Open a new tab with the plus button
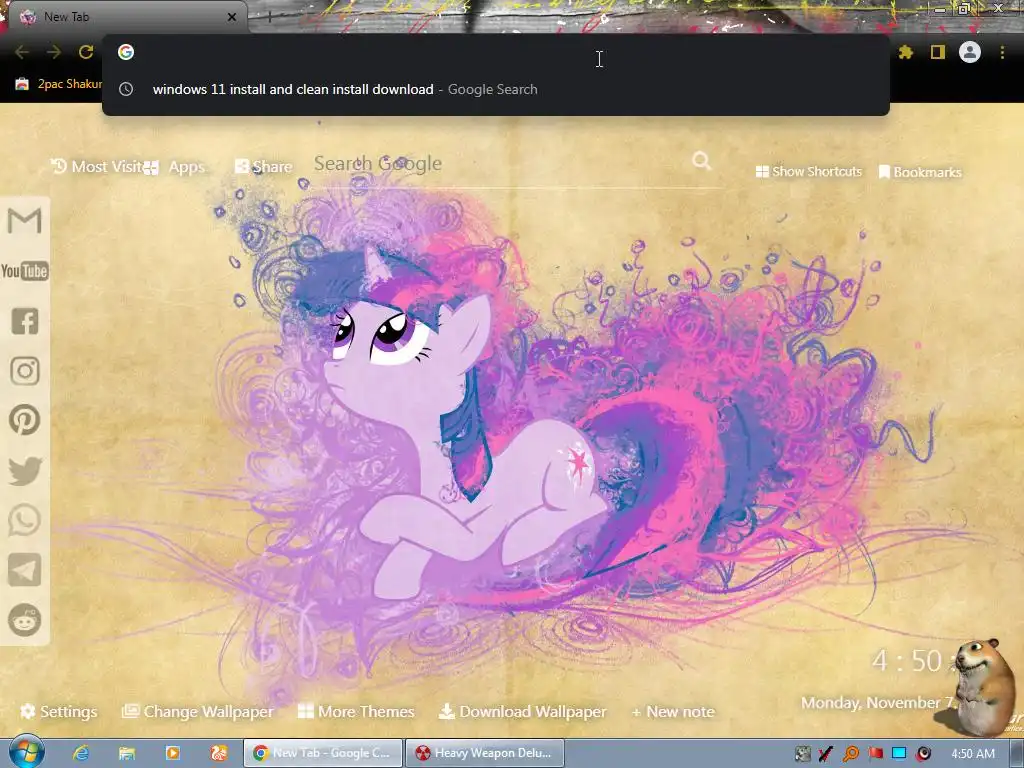The width and height of the screenshot is (1024, 768). 269,17
